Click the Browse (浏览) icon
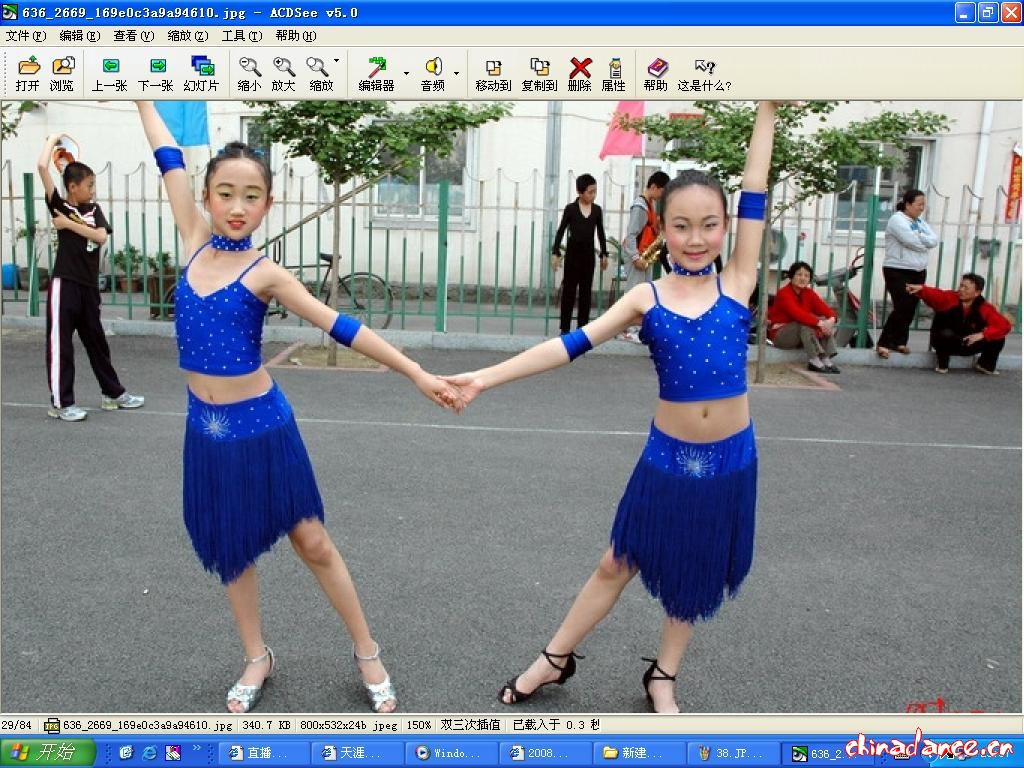This screenshot has height=768, width=1024. point(62,73)
